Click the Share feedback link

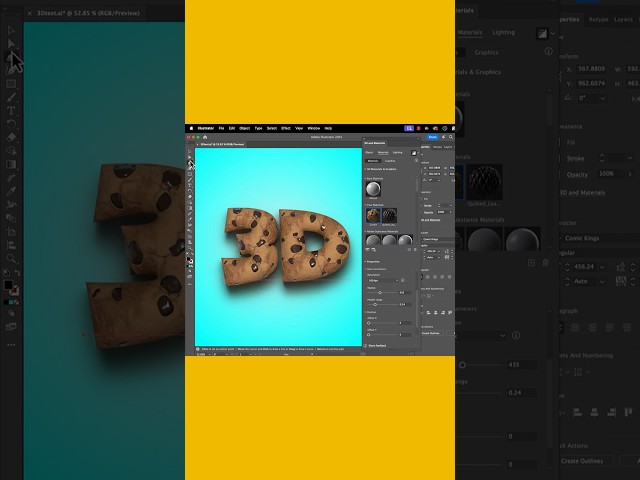[x=377, y=346]
